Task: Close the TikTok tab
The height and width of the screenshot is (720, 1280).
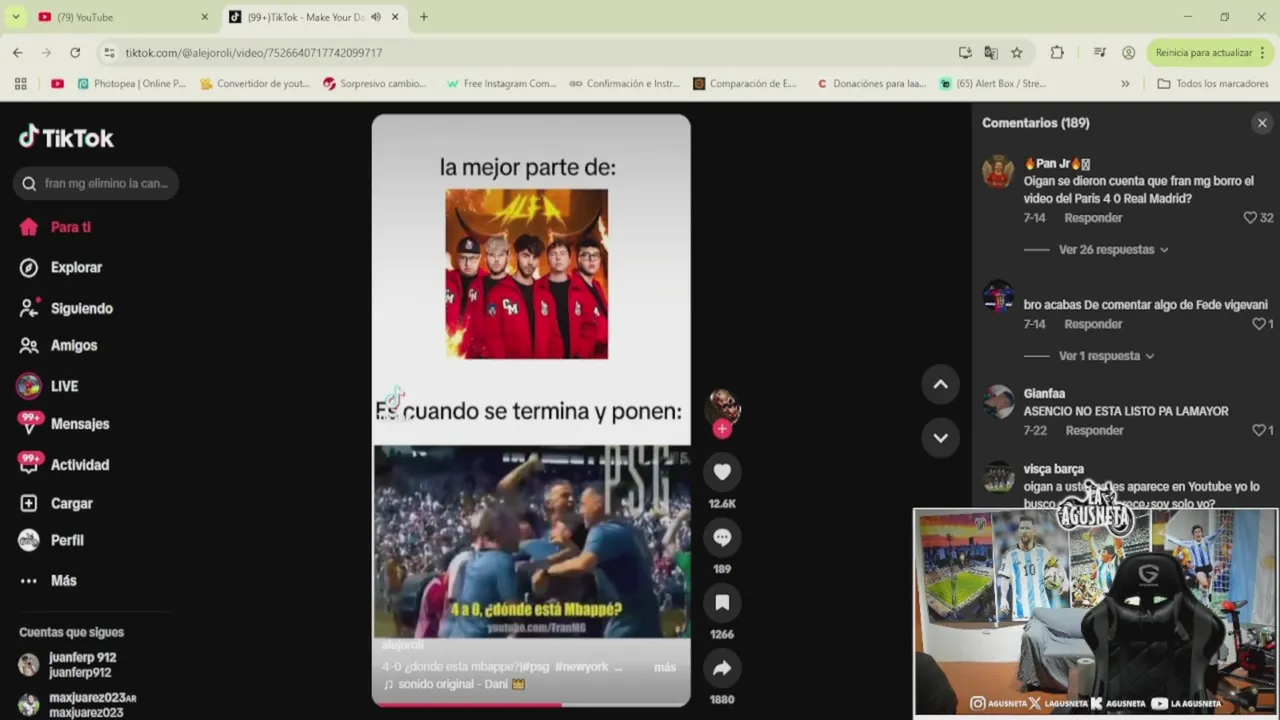Action: click(x=395, y=17)
